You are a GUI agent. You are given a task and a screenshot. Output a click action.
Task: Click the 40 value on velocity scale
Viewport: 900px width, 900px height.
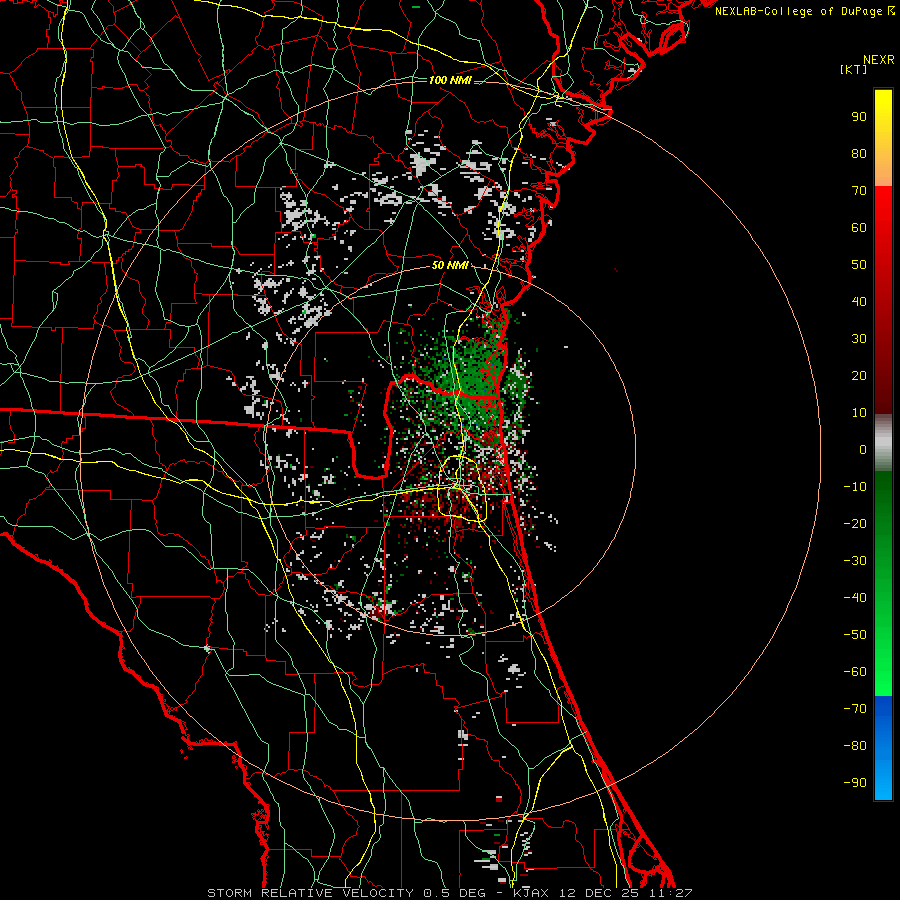859,301
